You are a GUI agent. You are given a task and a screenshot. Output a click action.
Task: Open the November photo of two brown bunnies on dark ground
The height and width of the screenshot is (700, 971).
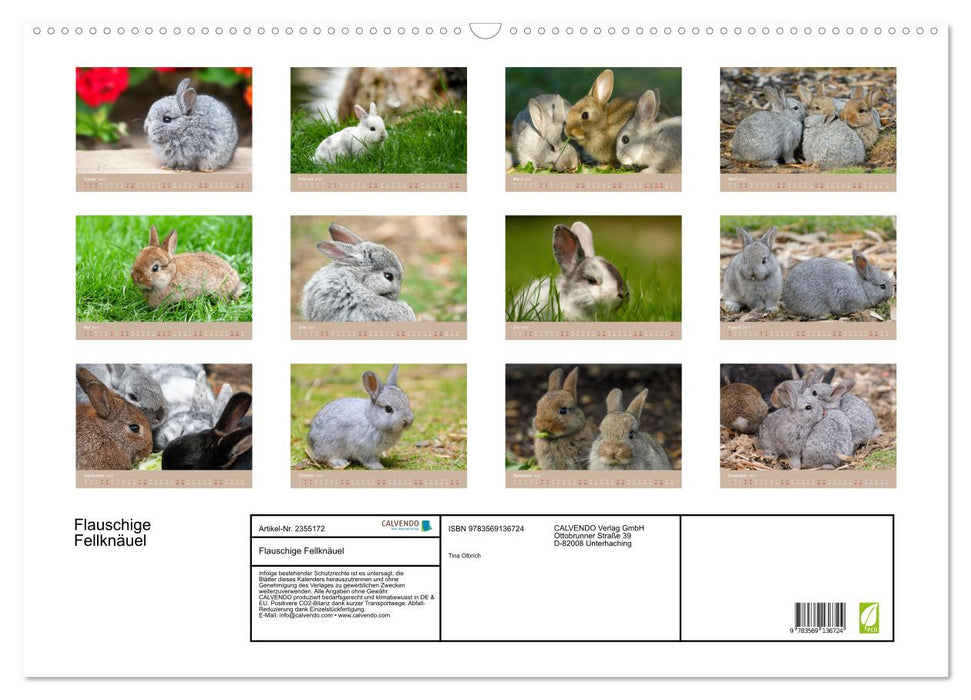pyautogui.click(x=593, y=417)
